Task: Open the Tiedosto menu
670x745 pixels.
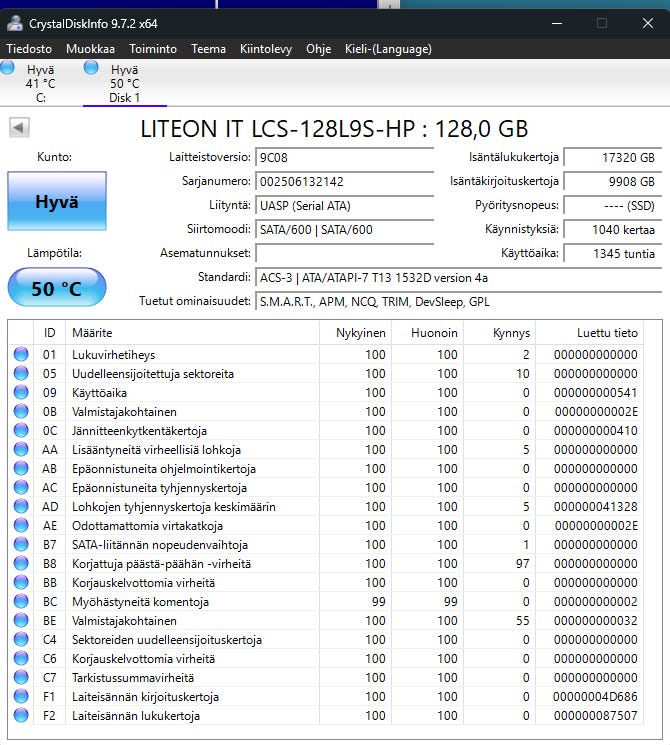Action: [29, 49]
